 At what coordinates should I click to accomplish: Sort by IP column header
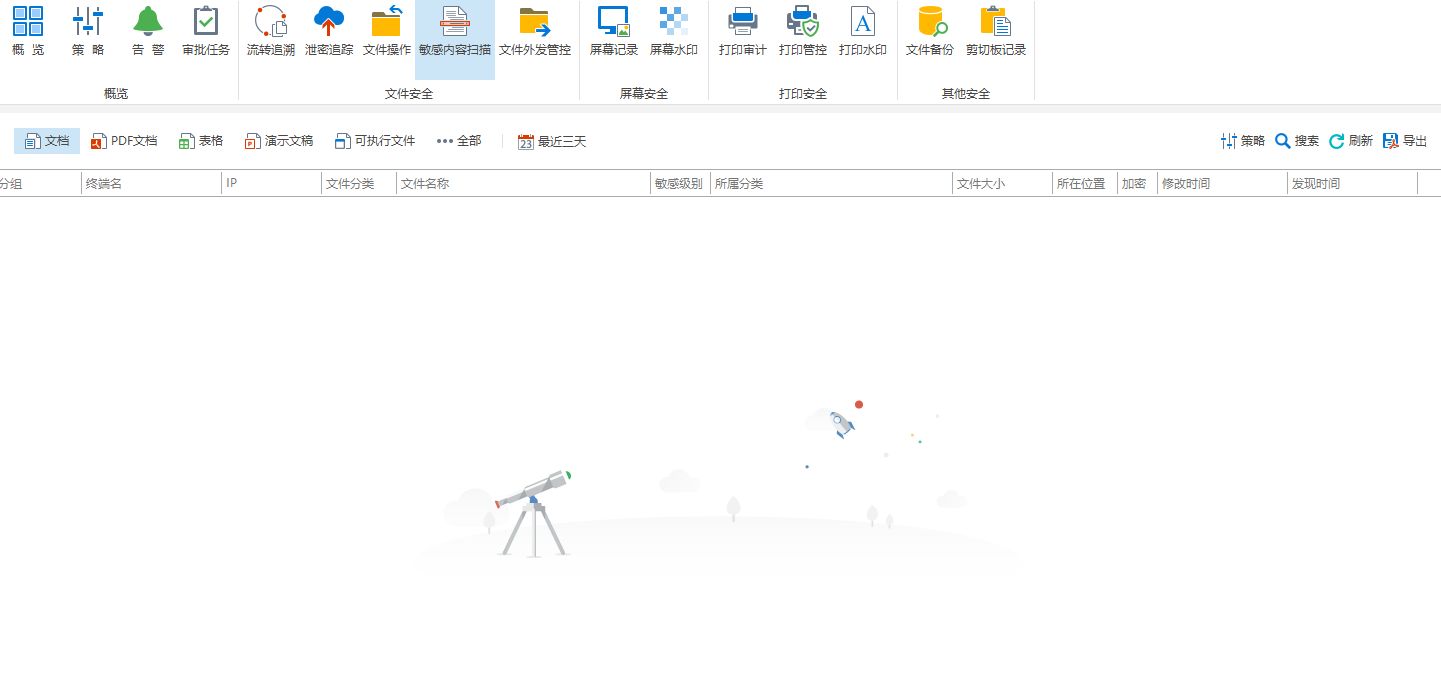pos(272,184)
